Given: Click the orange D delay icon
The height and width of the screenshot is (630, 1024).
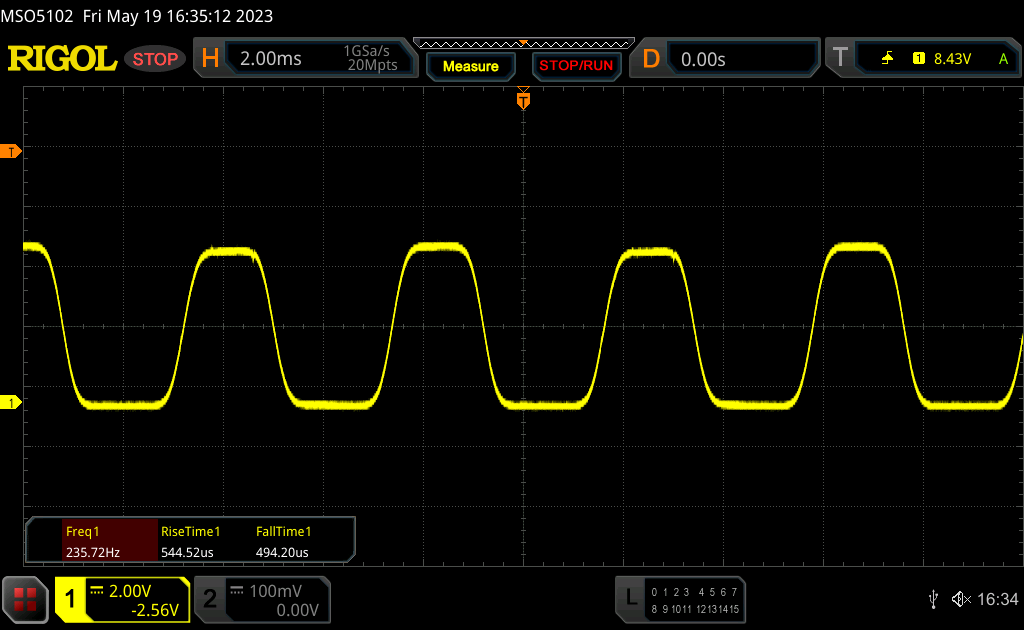Looking at the screenshot, I should point(651,59).
